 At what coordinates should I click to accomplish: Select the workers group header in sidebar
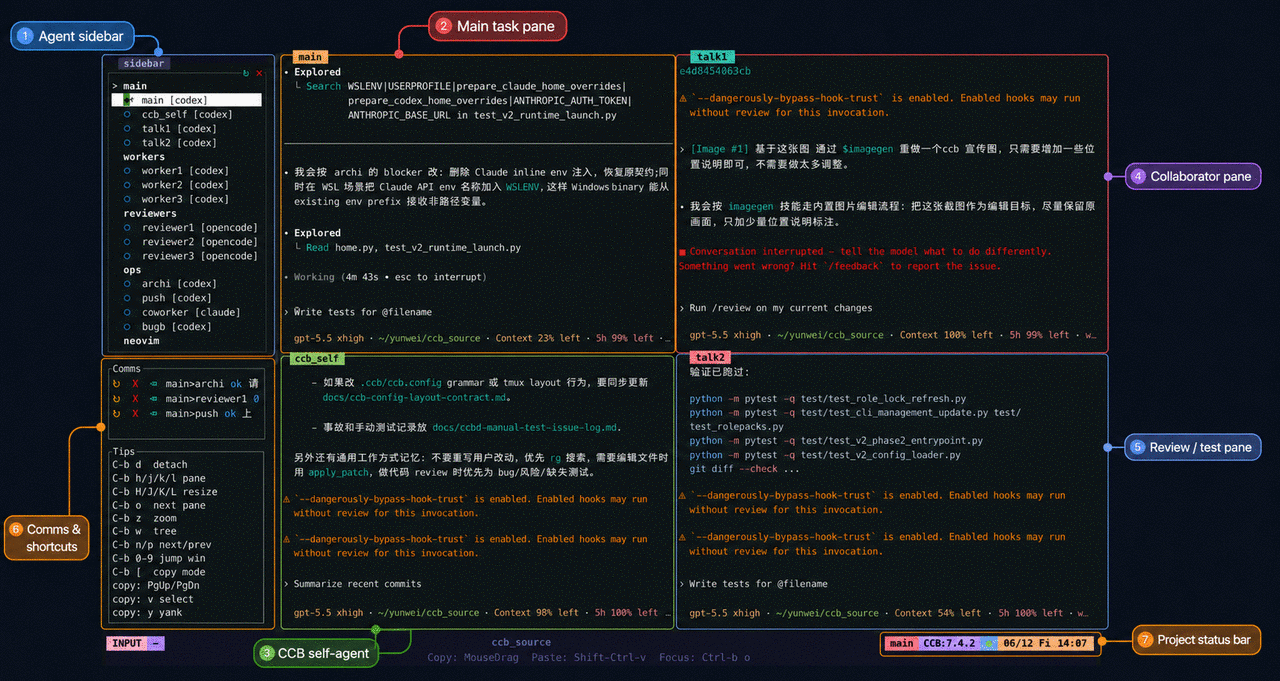point(144,157)
